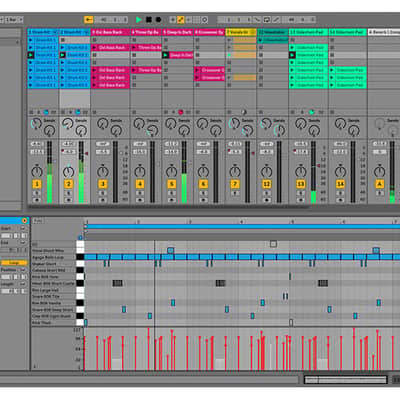Toggle the yellow Draw Mode pencil

(180, 20)
